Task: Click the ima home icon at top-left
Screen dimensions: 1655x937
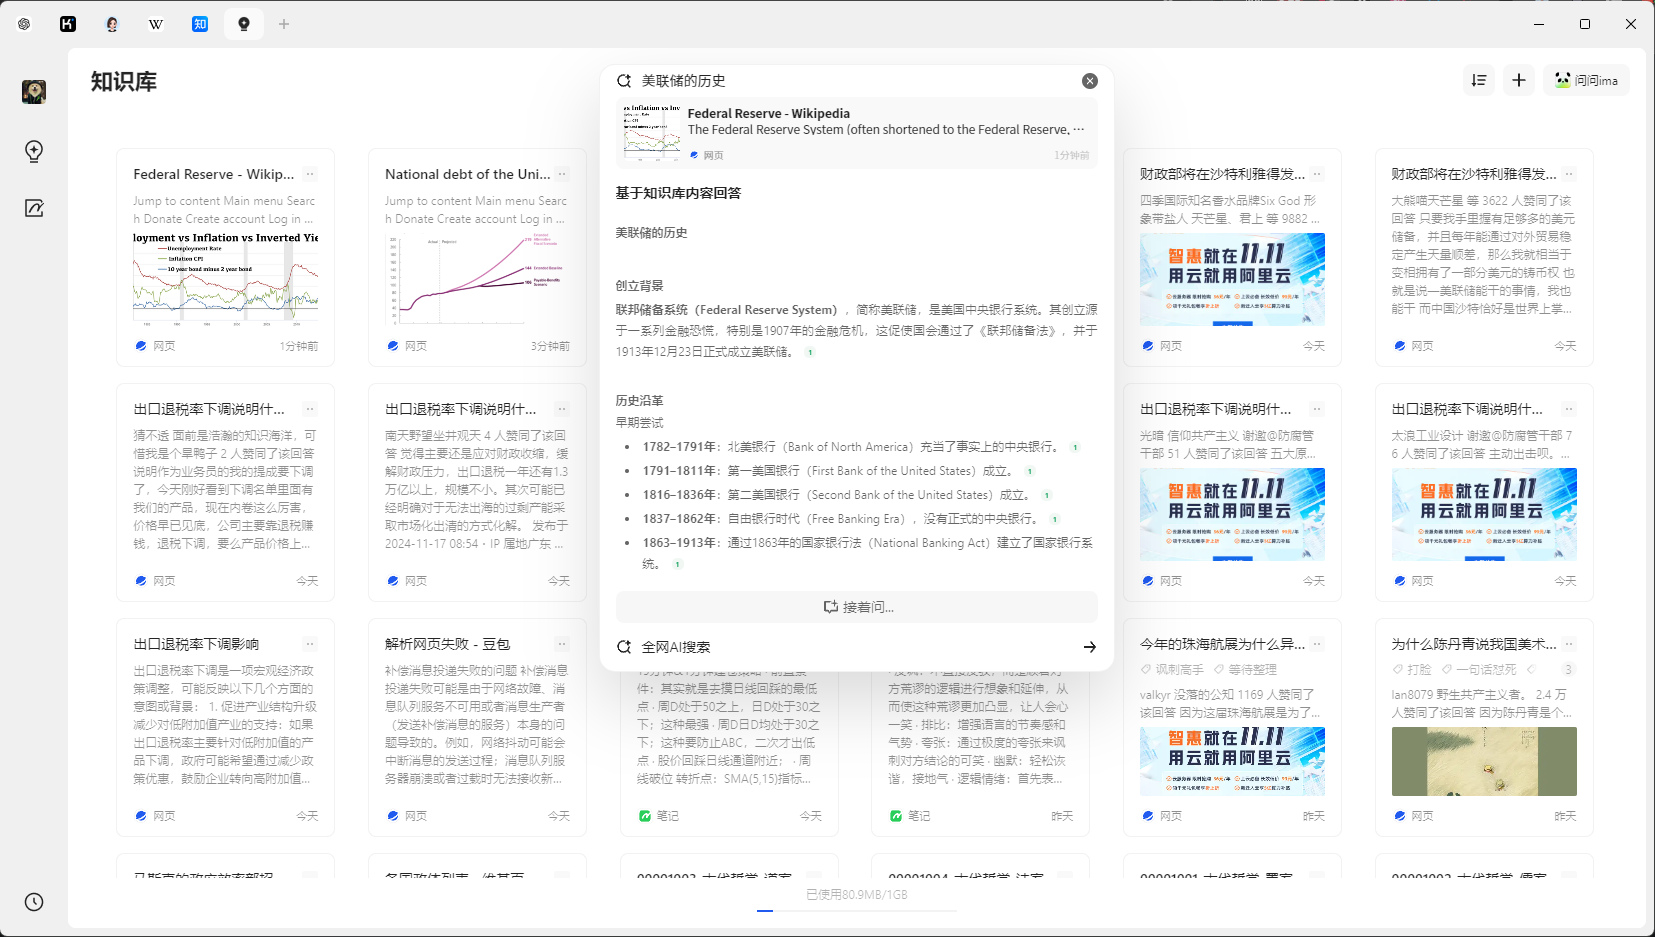Action: pyautogui.click(x=24, y=24)
